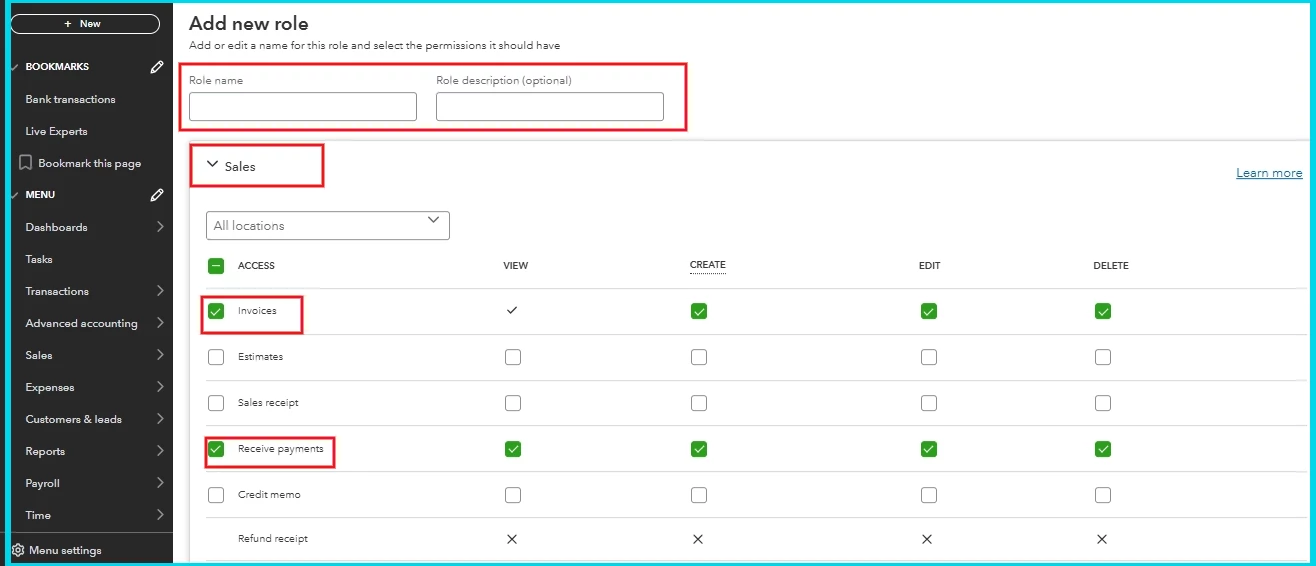Screen dimensions: 1316x566
Task: Click the Role name input field
Action: tap(303, 107)
